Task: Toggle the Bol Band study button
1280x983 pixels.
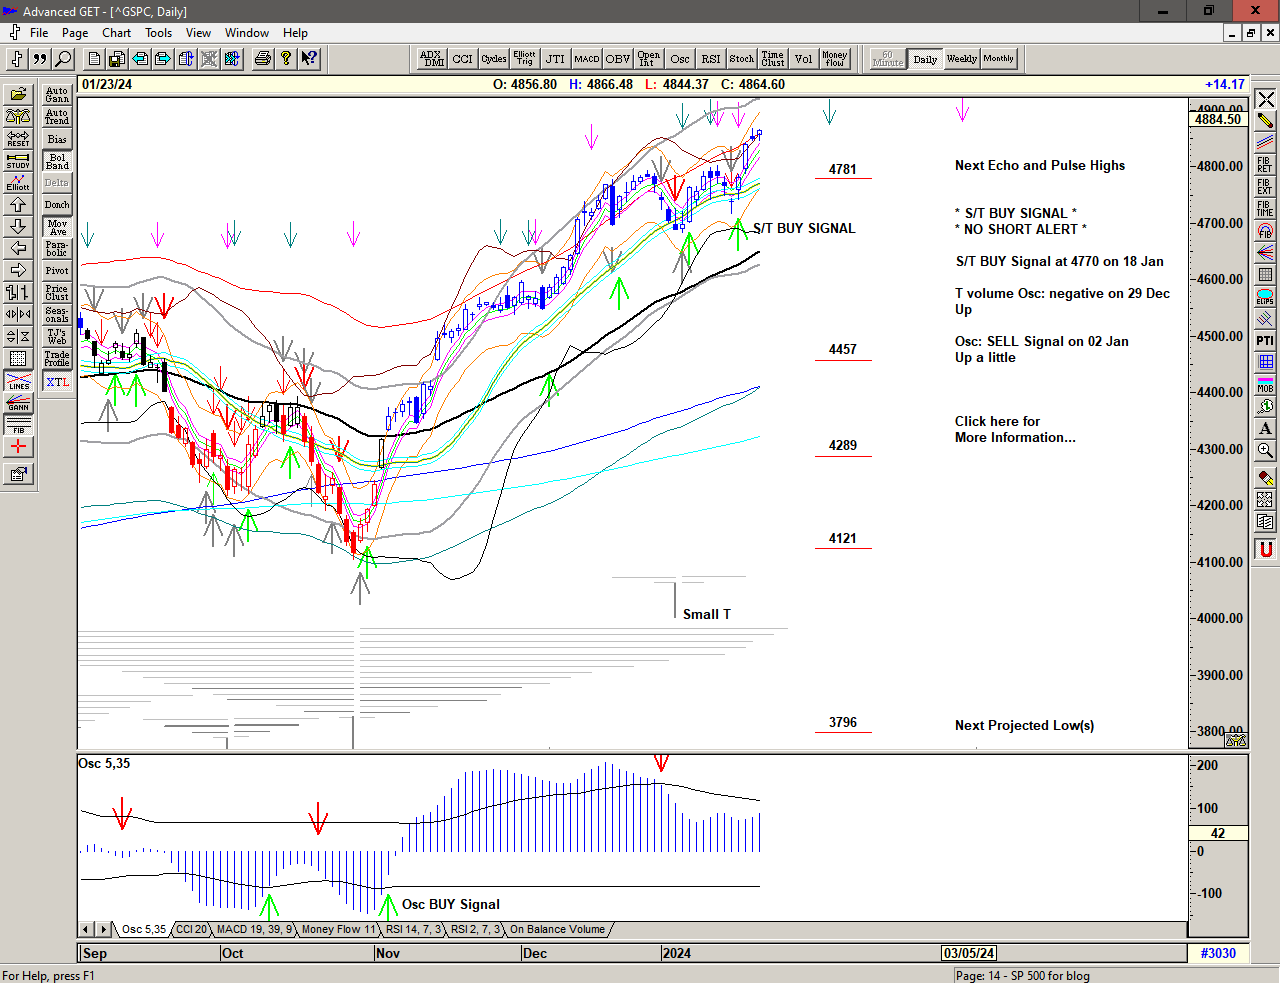Action: (57, 161)
